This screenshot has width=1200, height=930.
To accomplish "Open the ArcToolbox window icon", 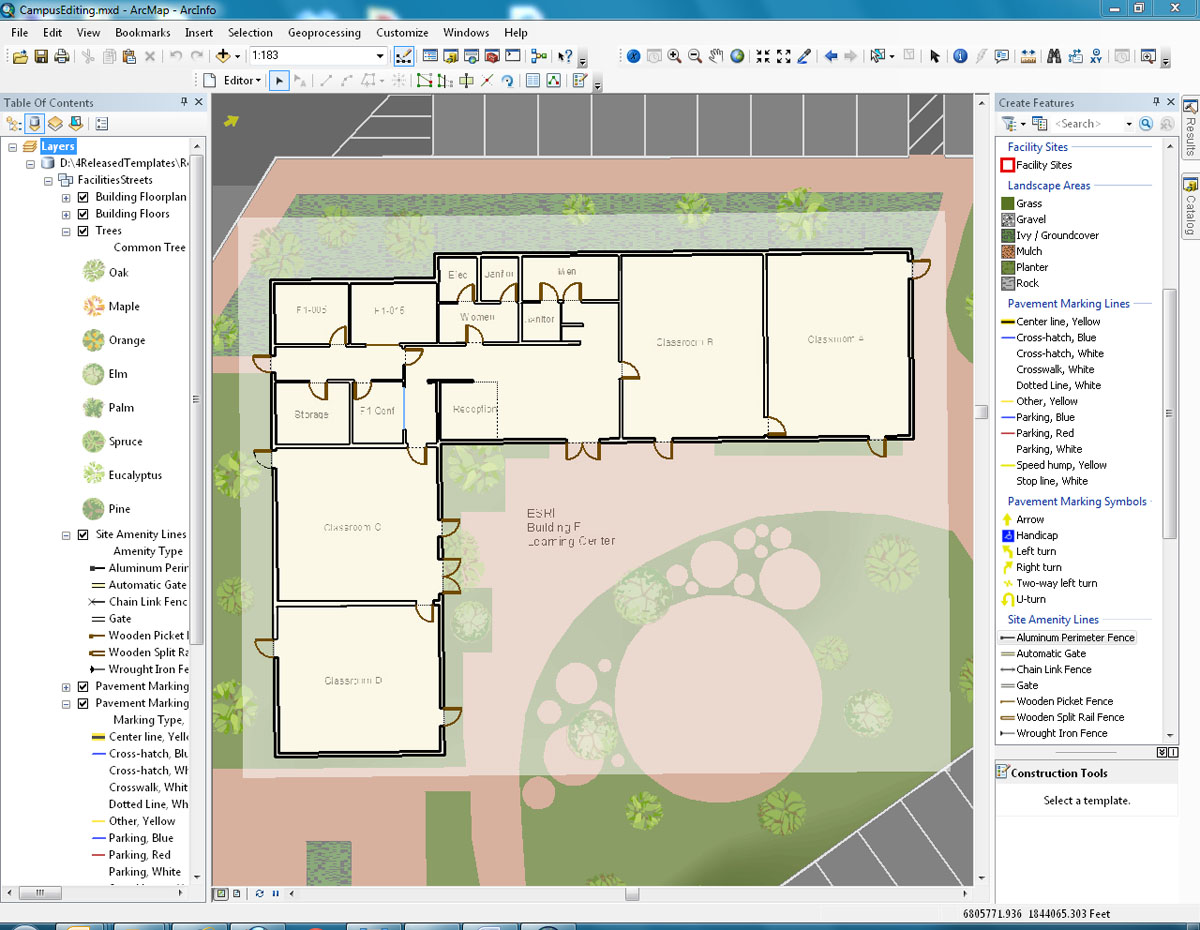I will tap(491, 56).
